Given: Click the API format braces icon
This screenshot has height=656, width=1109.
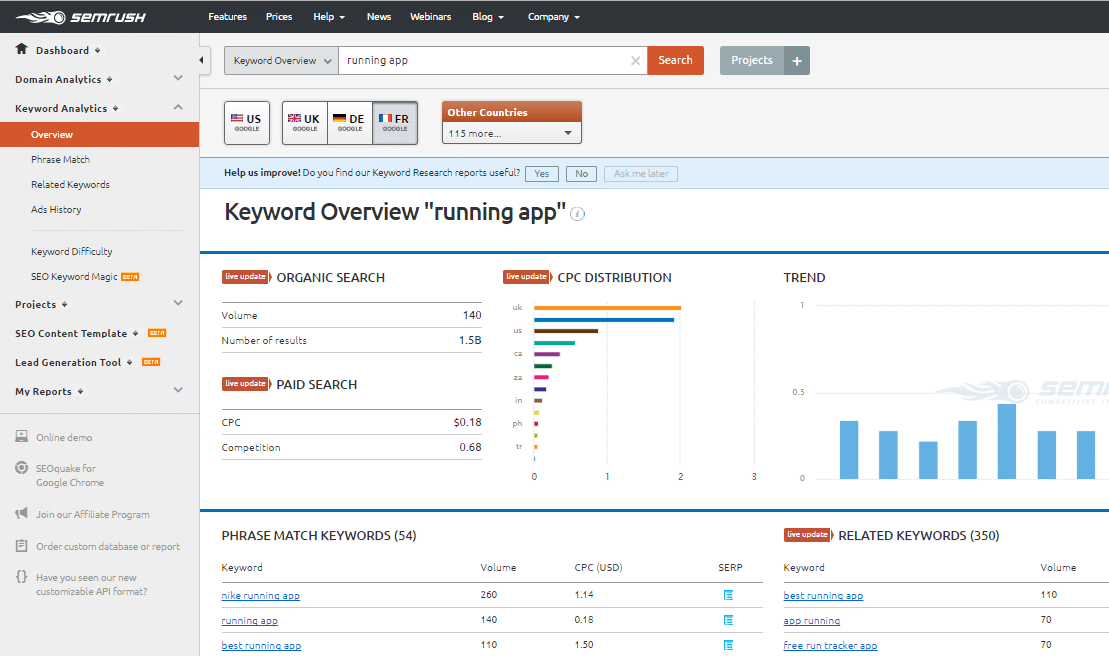Looking at the screenshot, I should 22,576.
